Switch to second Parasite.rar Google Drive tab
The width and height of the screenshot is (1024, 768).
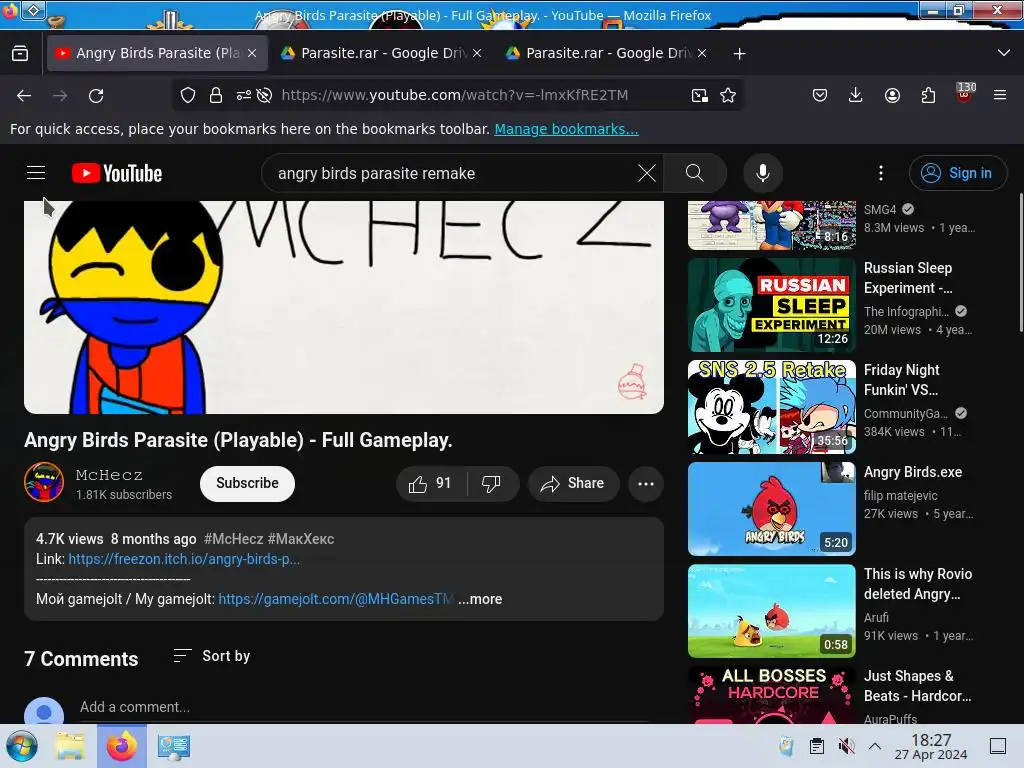coord(607,53)
